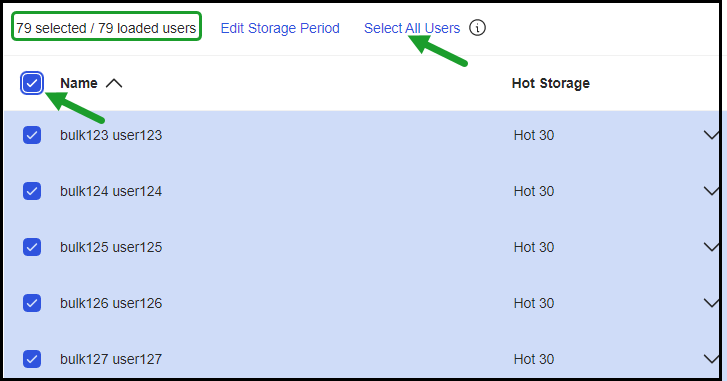Screen dimensions: 727x381
Task: Click the Name column header
Action: coord(79,83)
